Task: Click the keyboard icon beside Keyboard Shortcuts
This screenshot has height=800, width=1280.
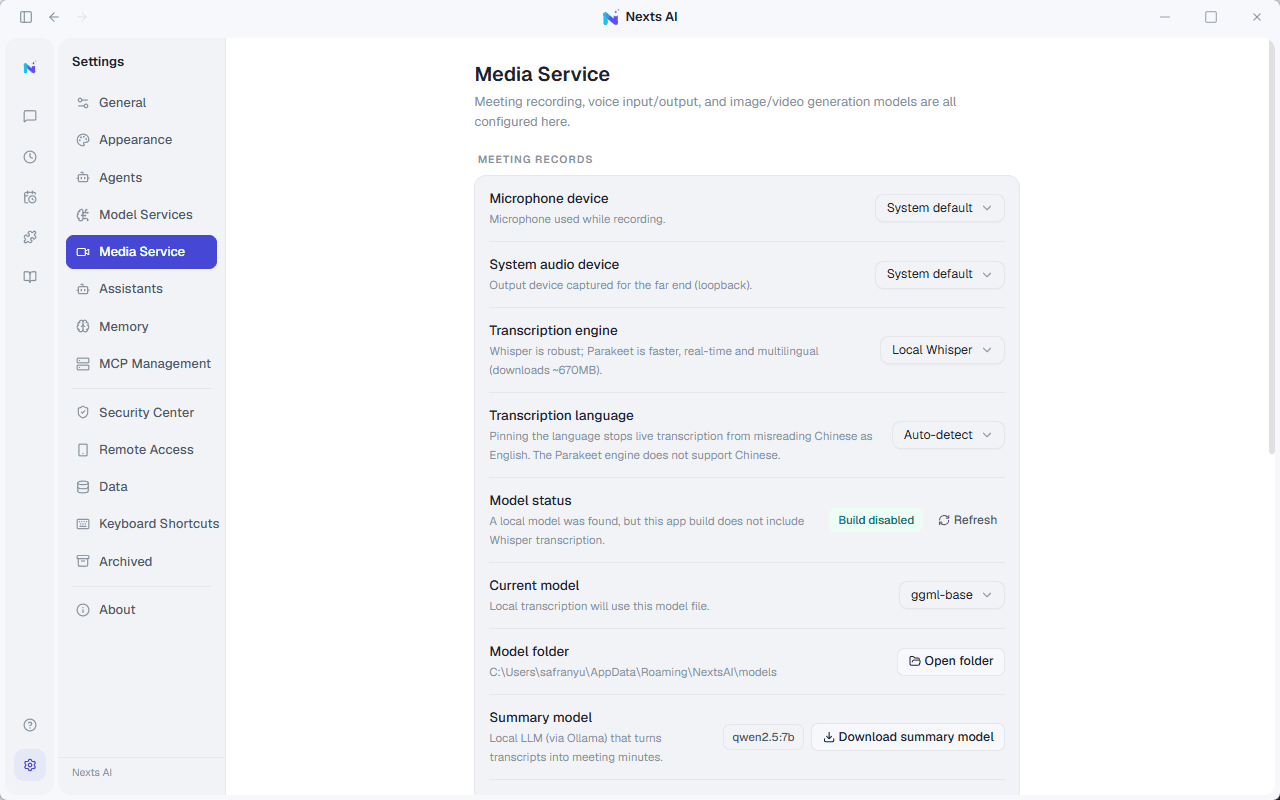Action: (83, 524)
